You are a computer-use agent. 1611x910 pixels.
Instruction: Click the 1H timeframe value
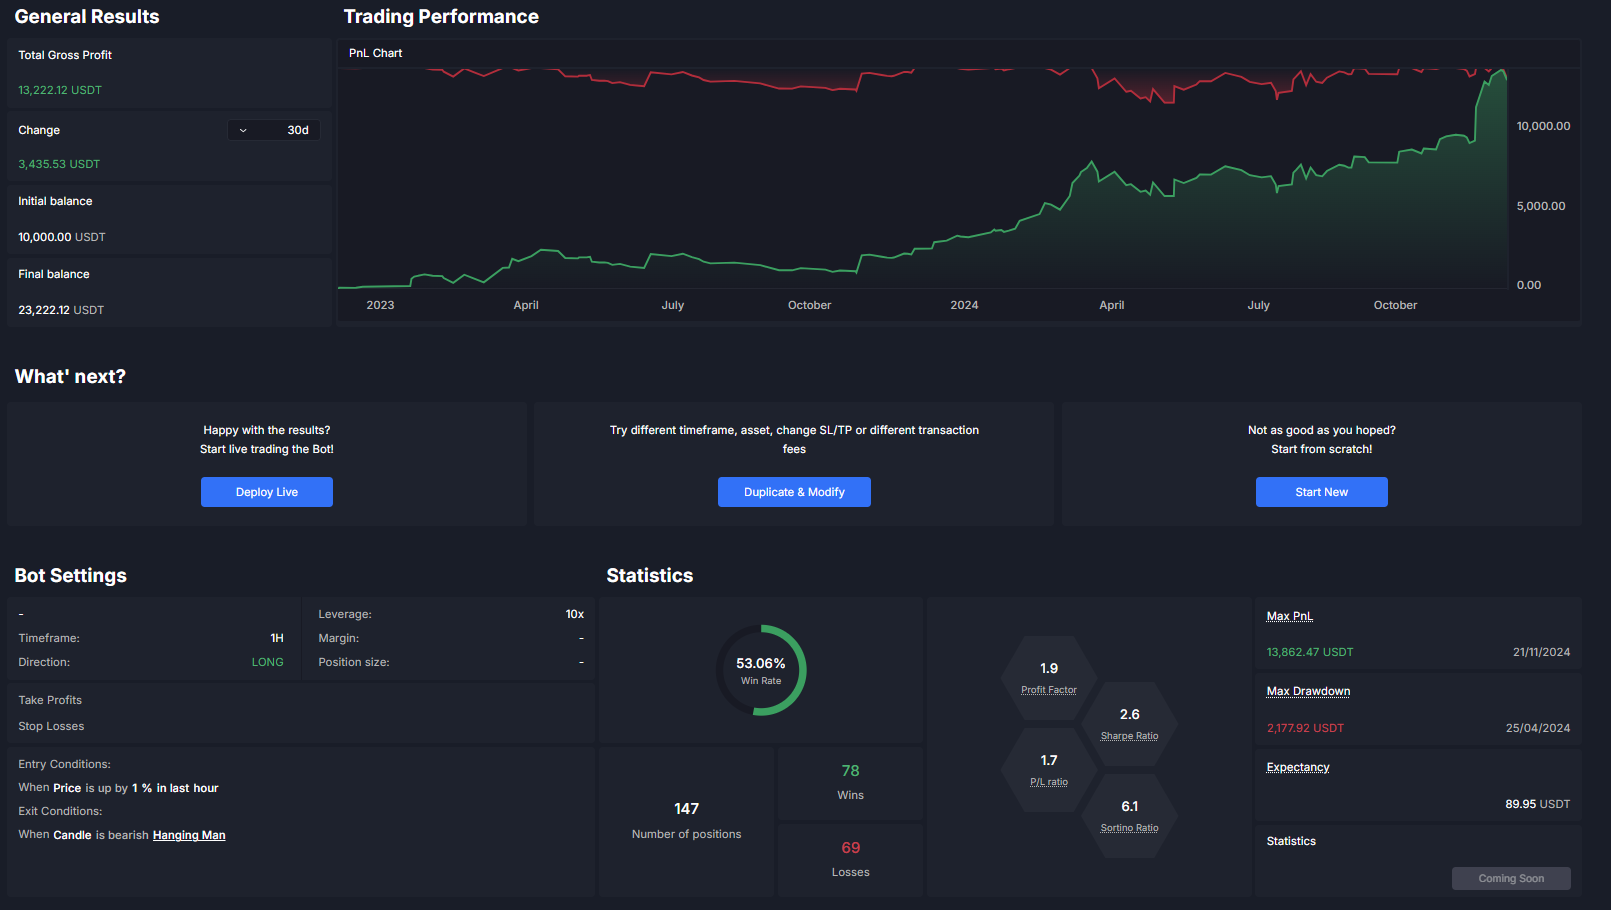point(277,638)
